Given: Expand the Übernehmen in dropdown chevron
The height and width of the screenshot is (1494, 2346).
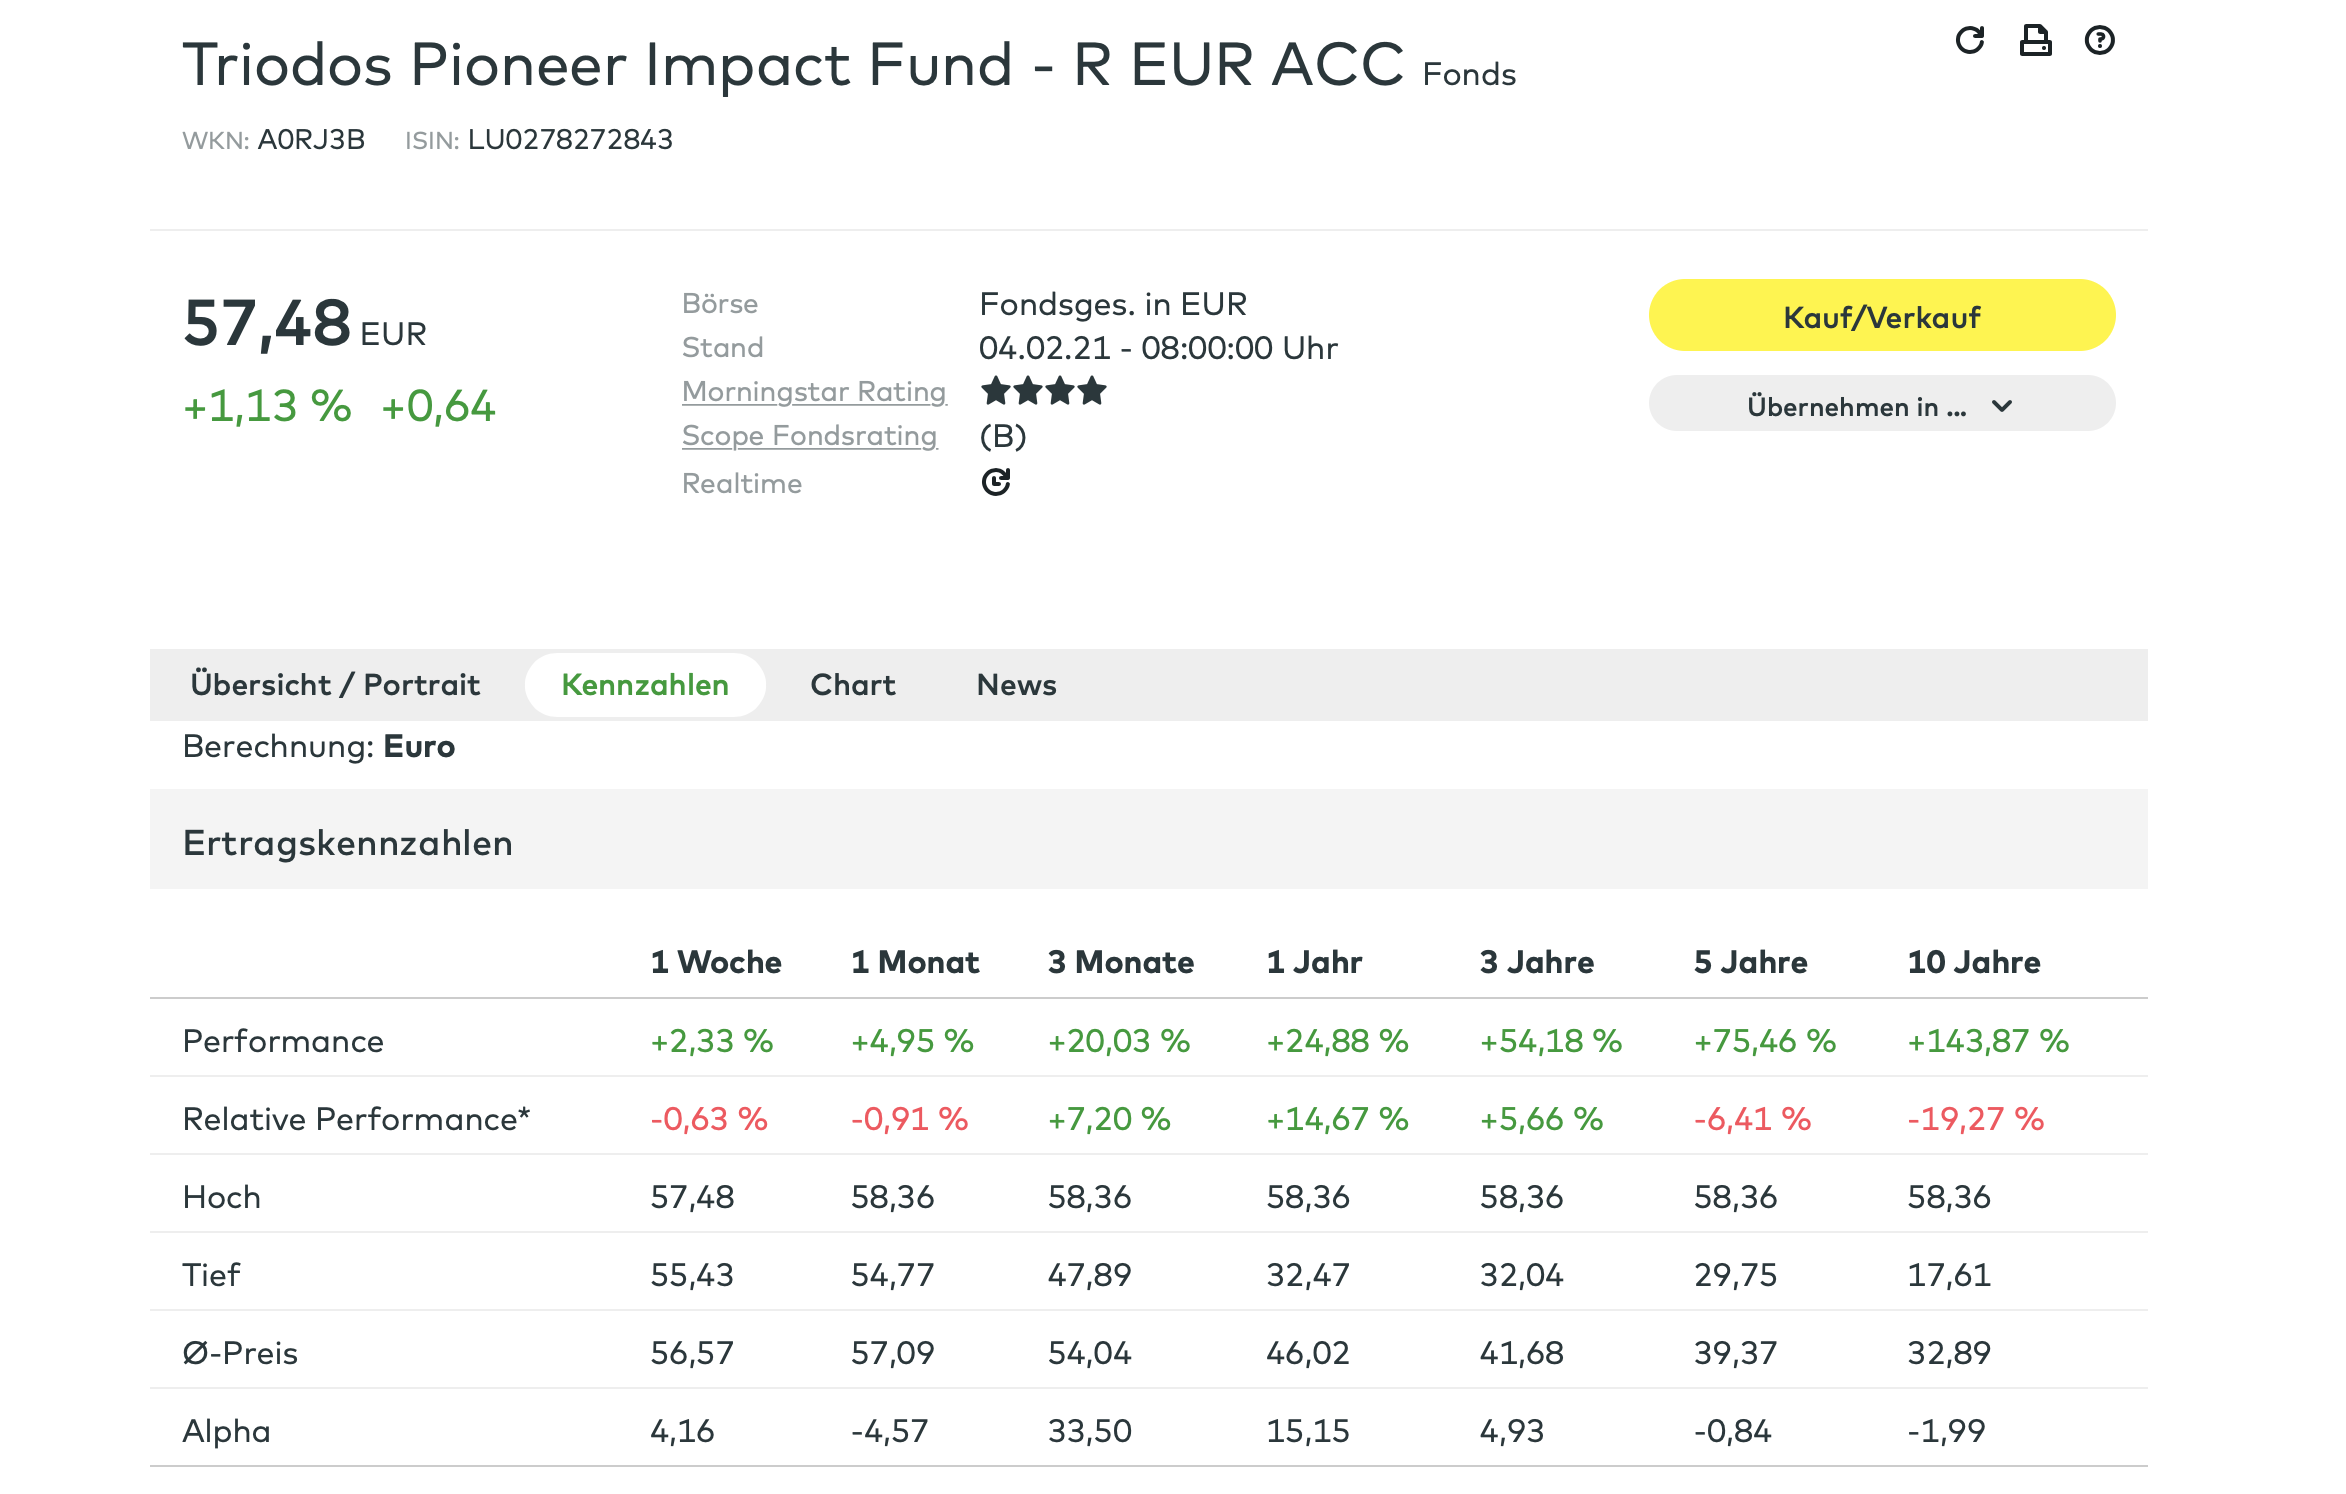Looking at the screenshot, I should pyautogui.click(x=2002, y=406).
